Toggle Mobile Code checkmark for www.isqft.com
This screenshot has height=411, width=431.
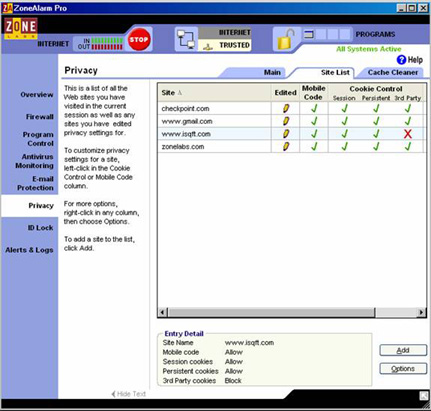pos(314,134)
